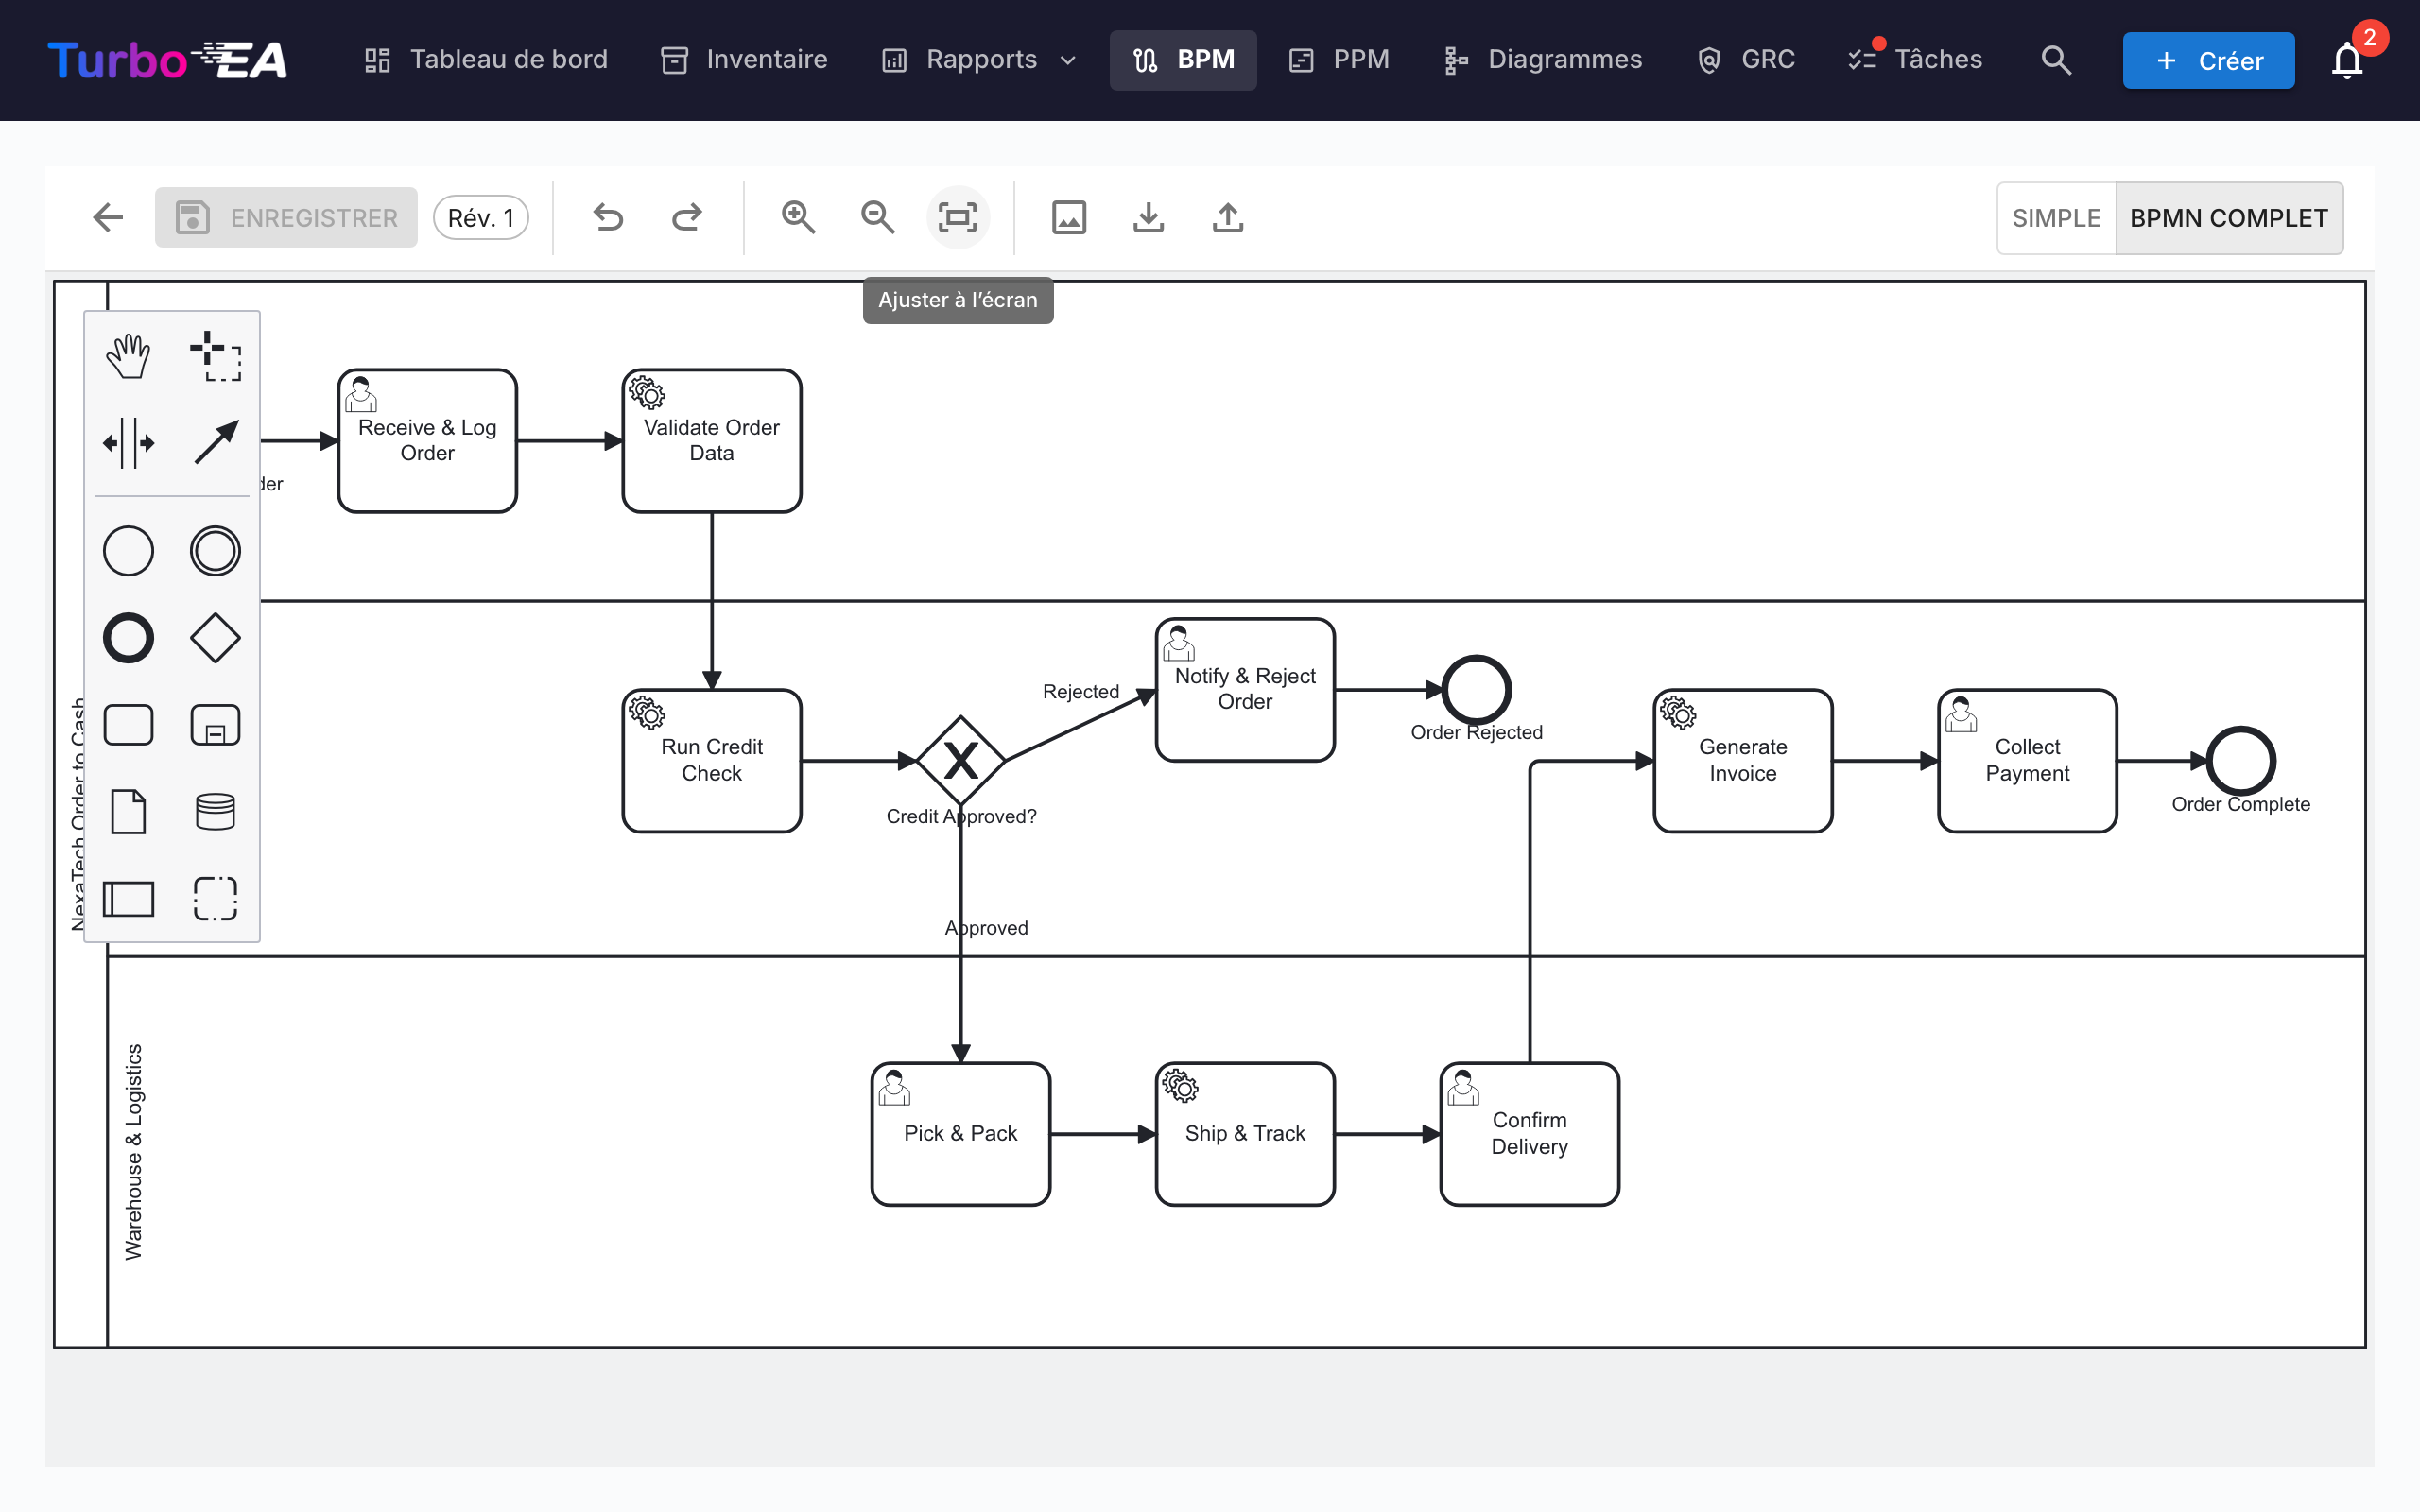Activate the global connect arrow tool
This screenshot has width=2420, height=1512.
215,443
